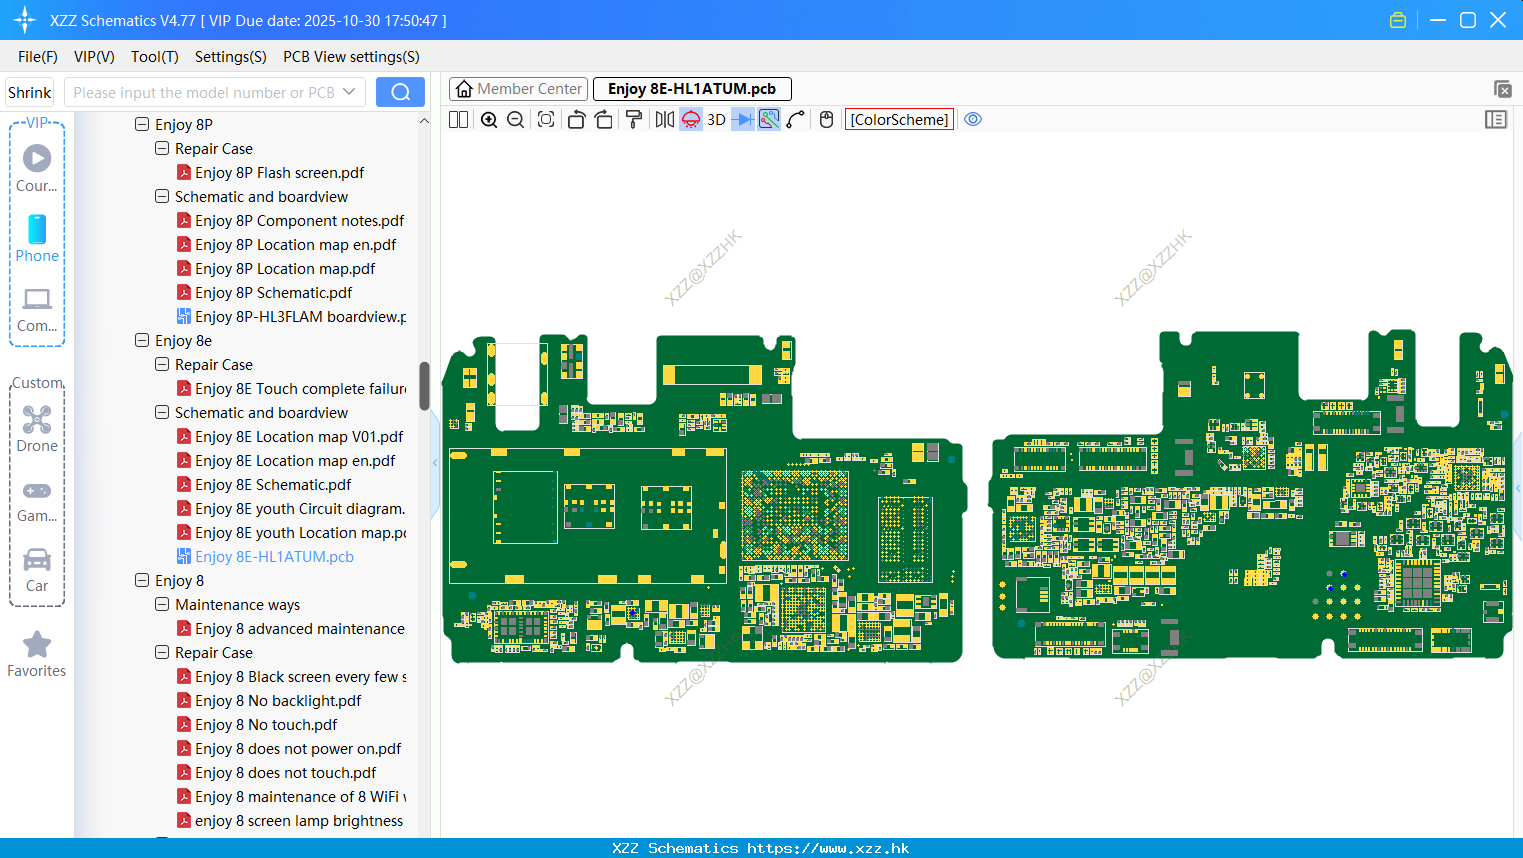Image resolution: width=1523 pixels, height=858 pixels.
Task: Collapse the left panel splitter handle
Action: [x=435, y=463]
